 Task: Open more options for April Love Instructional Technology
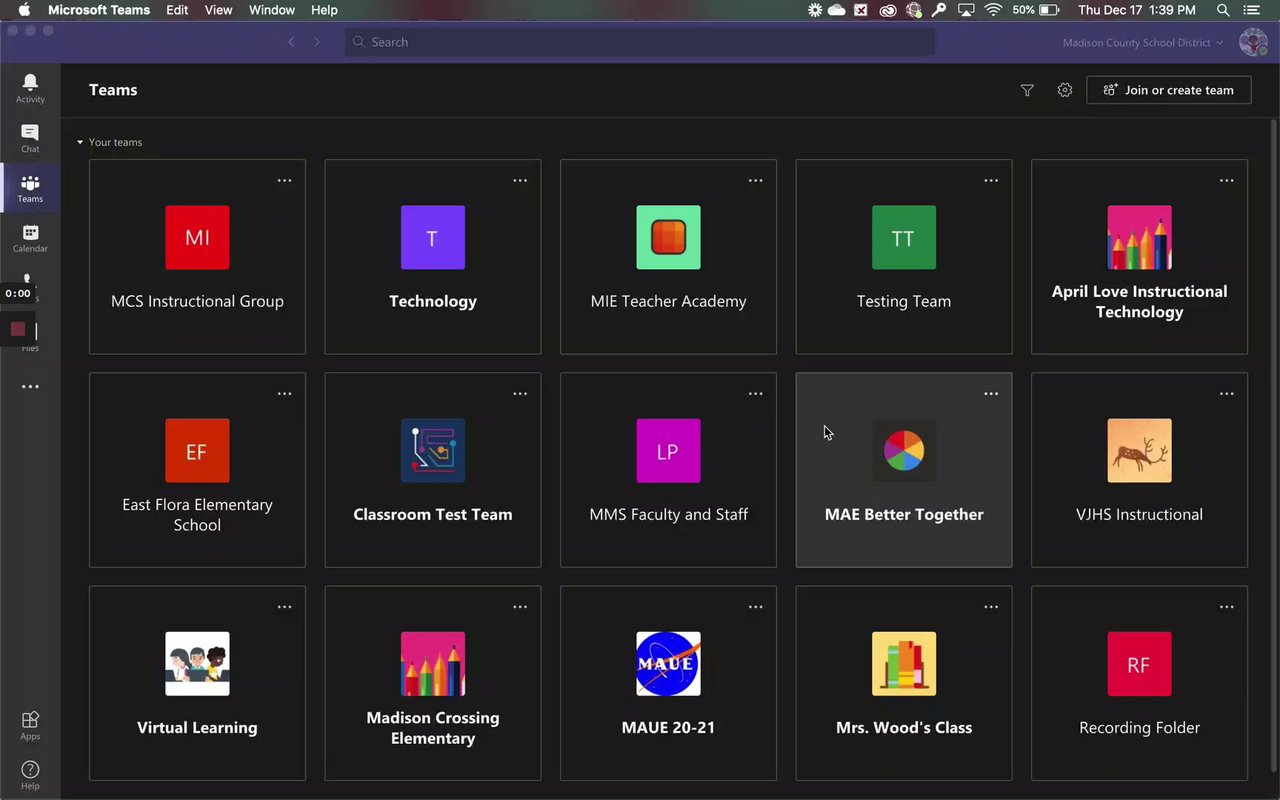point(1227,181)
